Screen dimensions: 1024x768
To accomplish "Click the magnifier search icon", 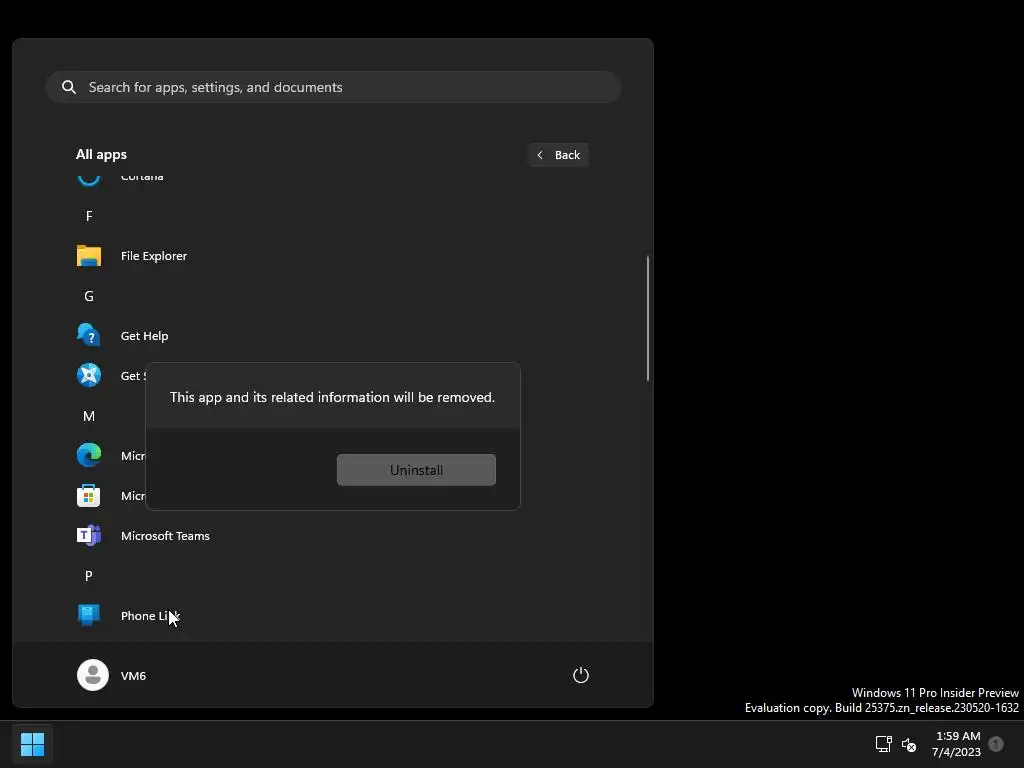I will pos(69,87).
